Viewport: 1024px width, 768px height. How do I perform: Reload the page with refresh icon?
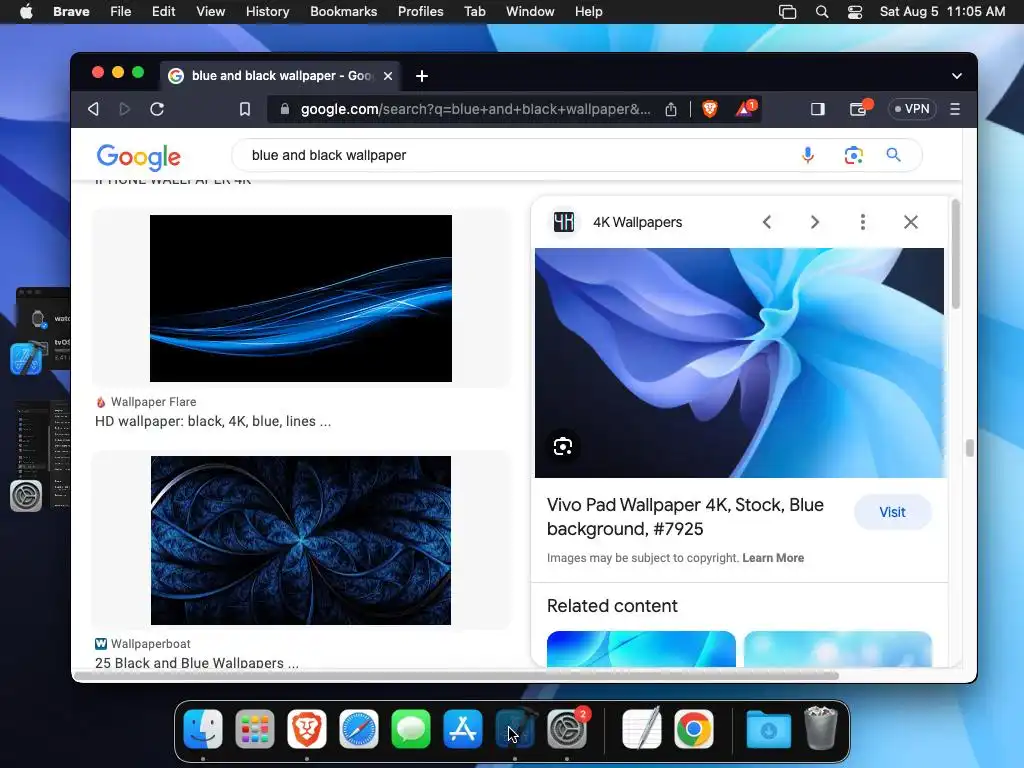point(157,109)
